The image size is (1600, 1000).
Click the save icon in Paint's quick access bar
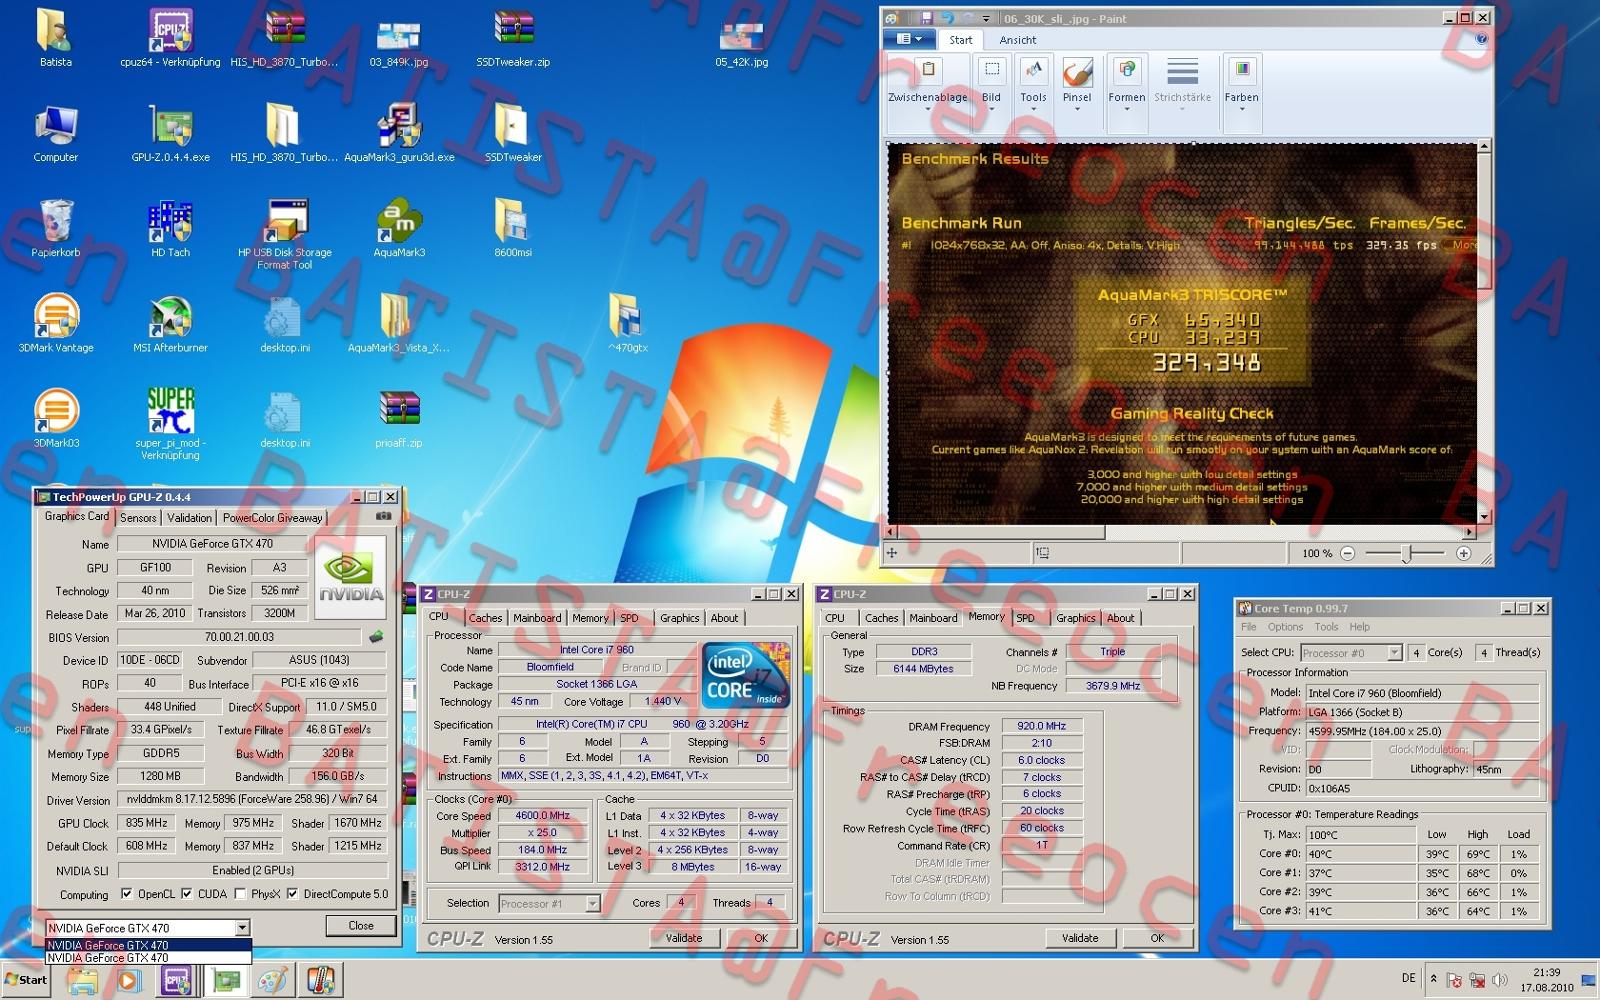coord(927,18)
